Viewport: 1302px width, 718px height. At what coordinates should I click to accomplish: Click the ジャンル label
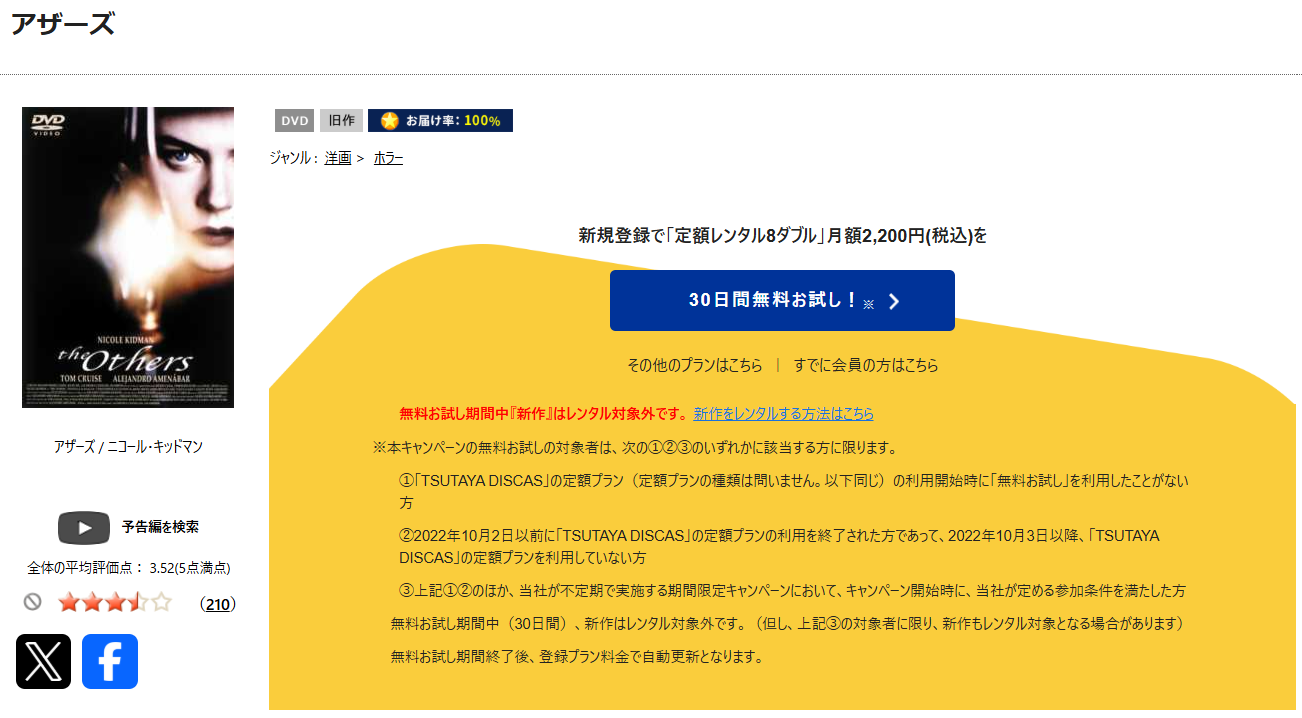[x=293, y=158]
